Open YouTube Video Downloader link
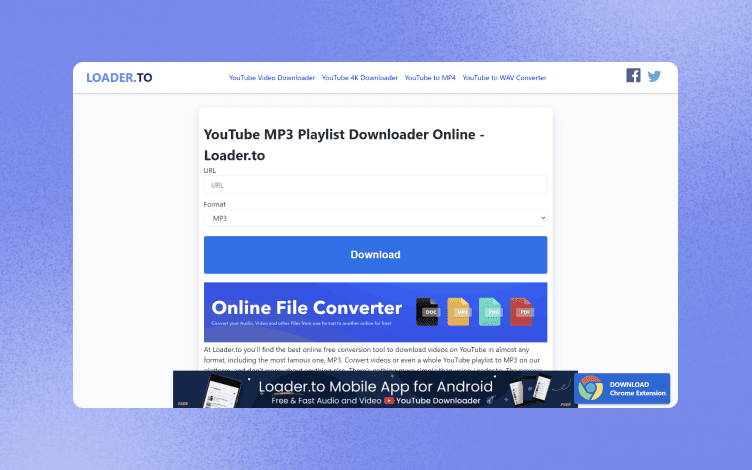The width and height of the screenshot is (752, 470). [x=271, y=78]
